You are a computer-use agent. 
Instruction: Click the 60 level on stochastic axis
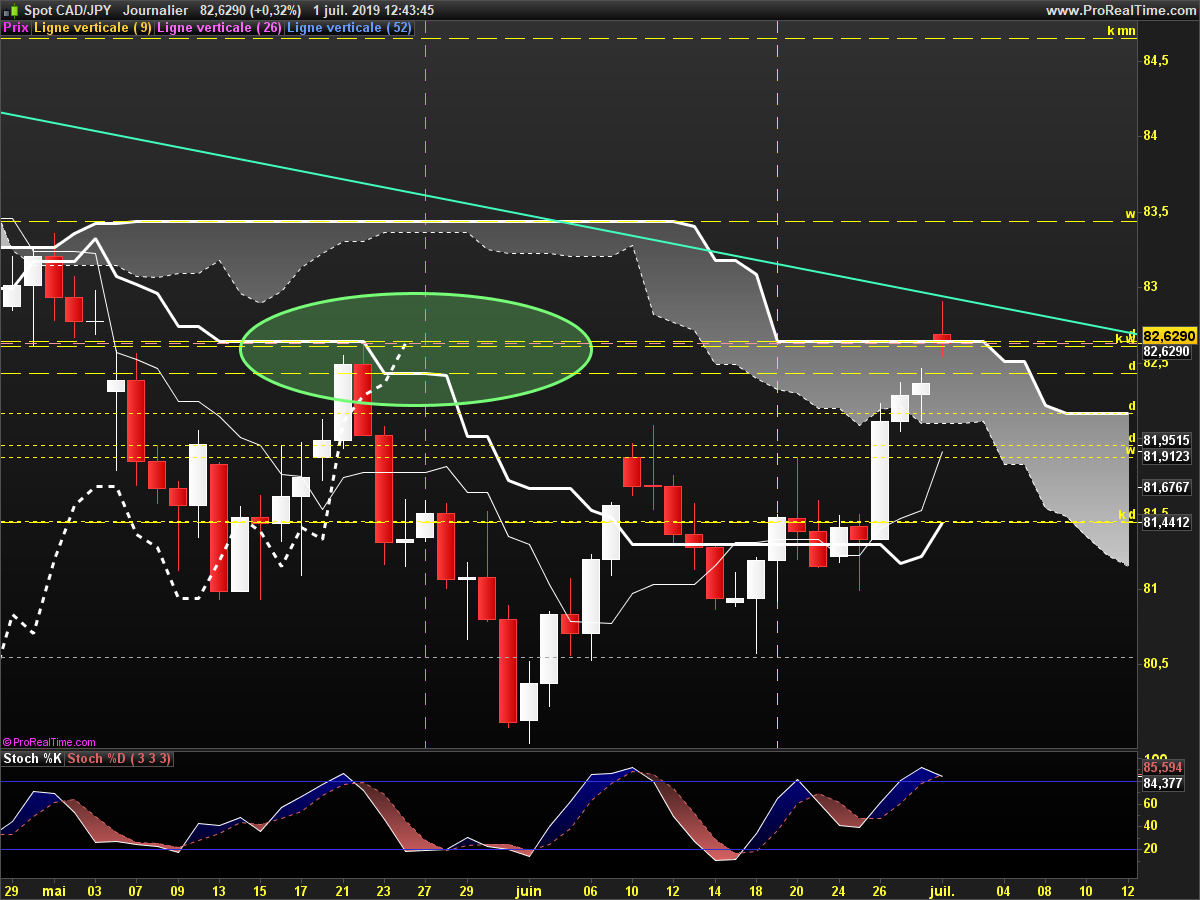tap(1150, 803)
